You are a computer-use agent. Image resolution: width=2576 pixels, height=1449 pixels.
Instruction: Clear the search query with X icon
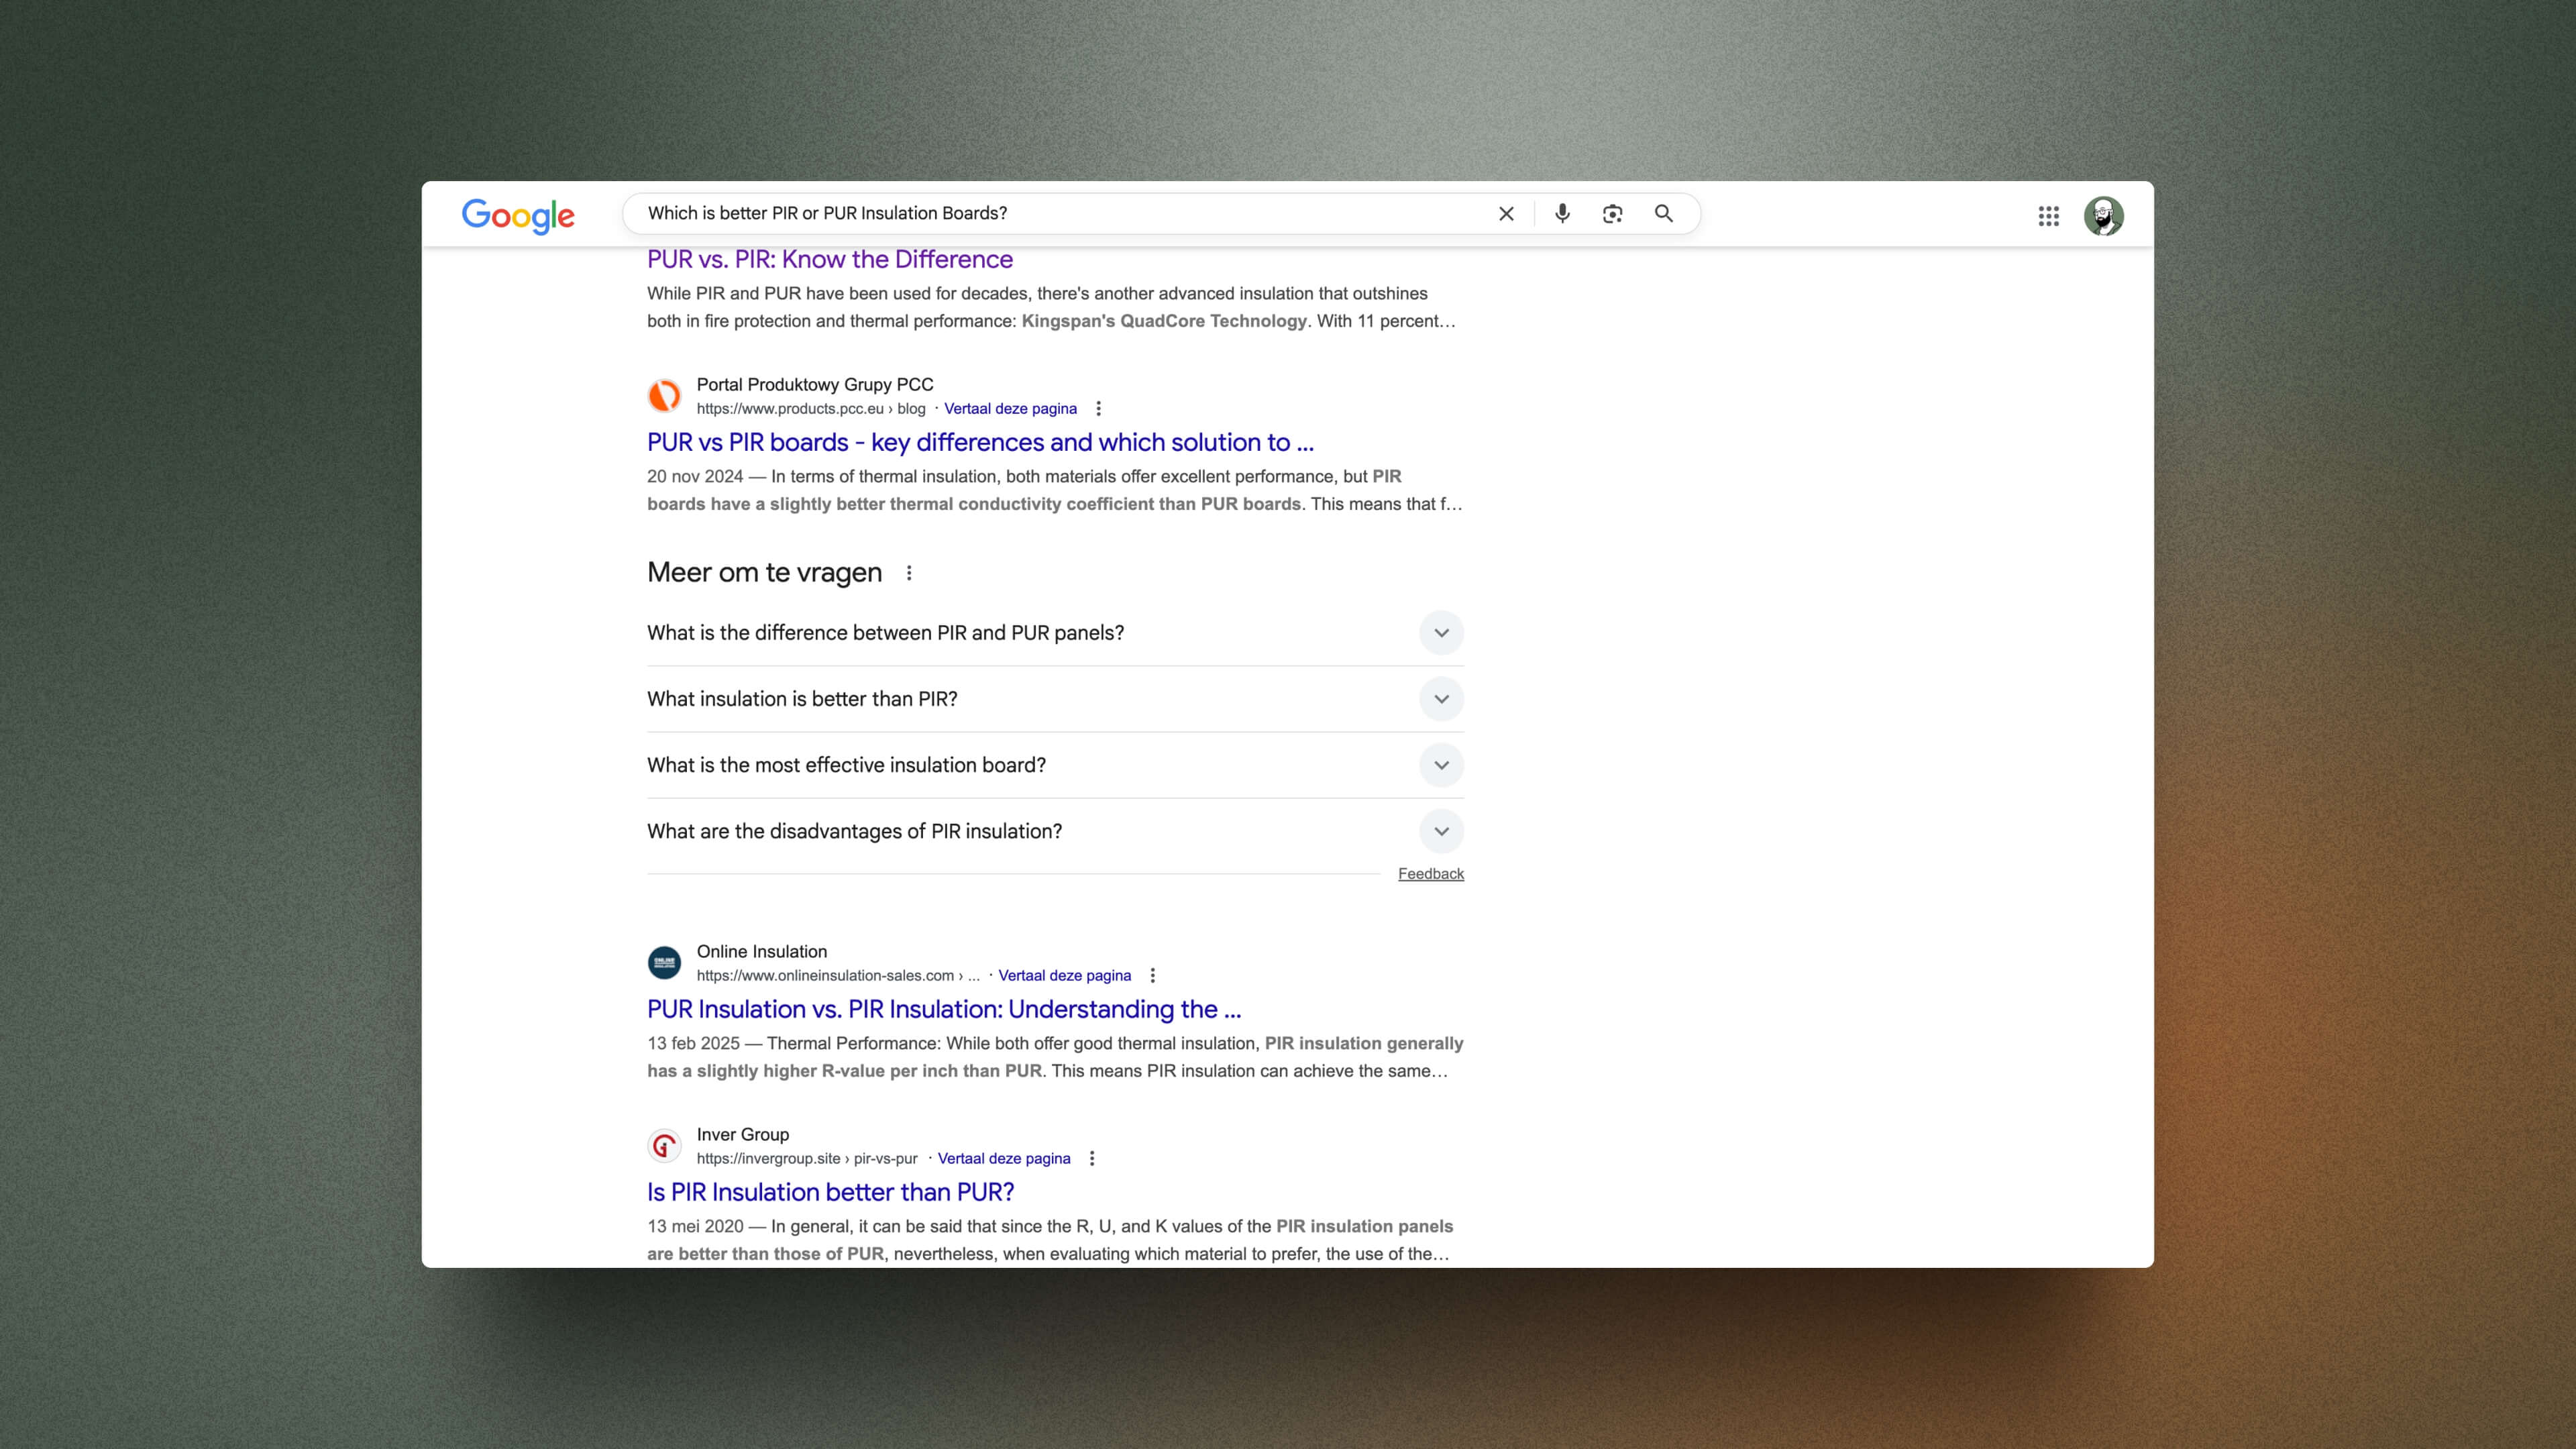(1506, 214)
